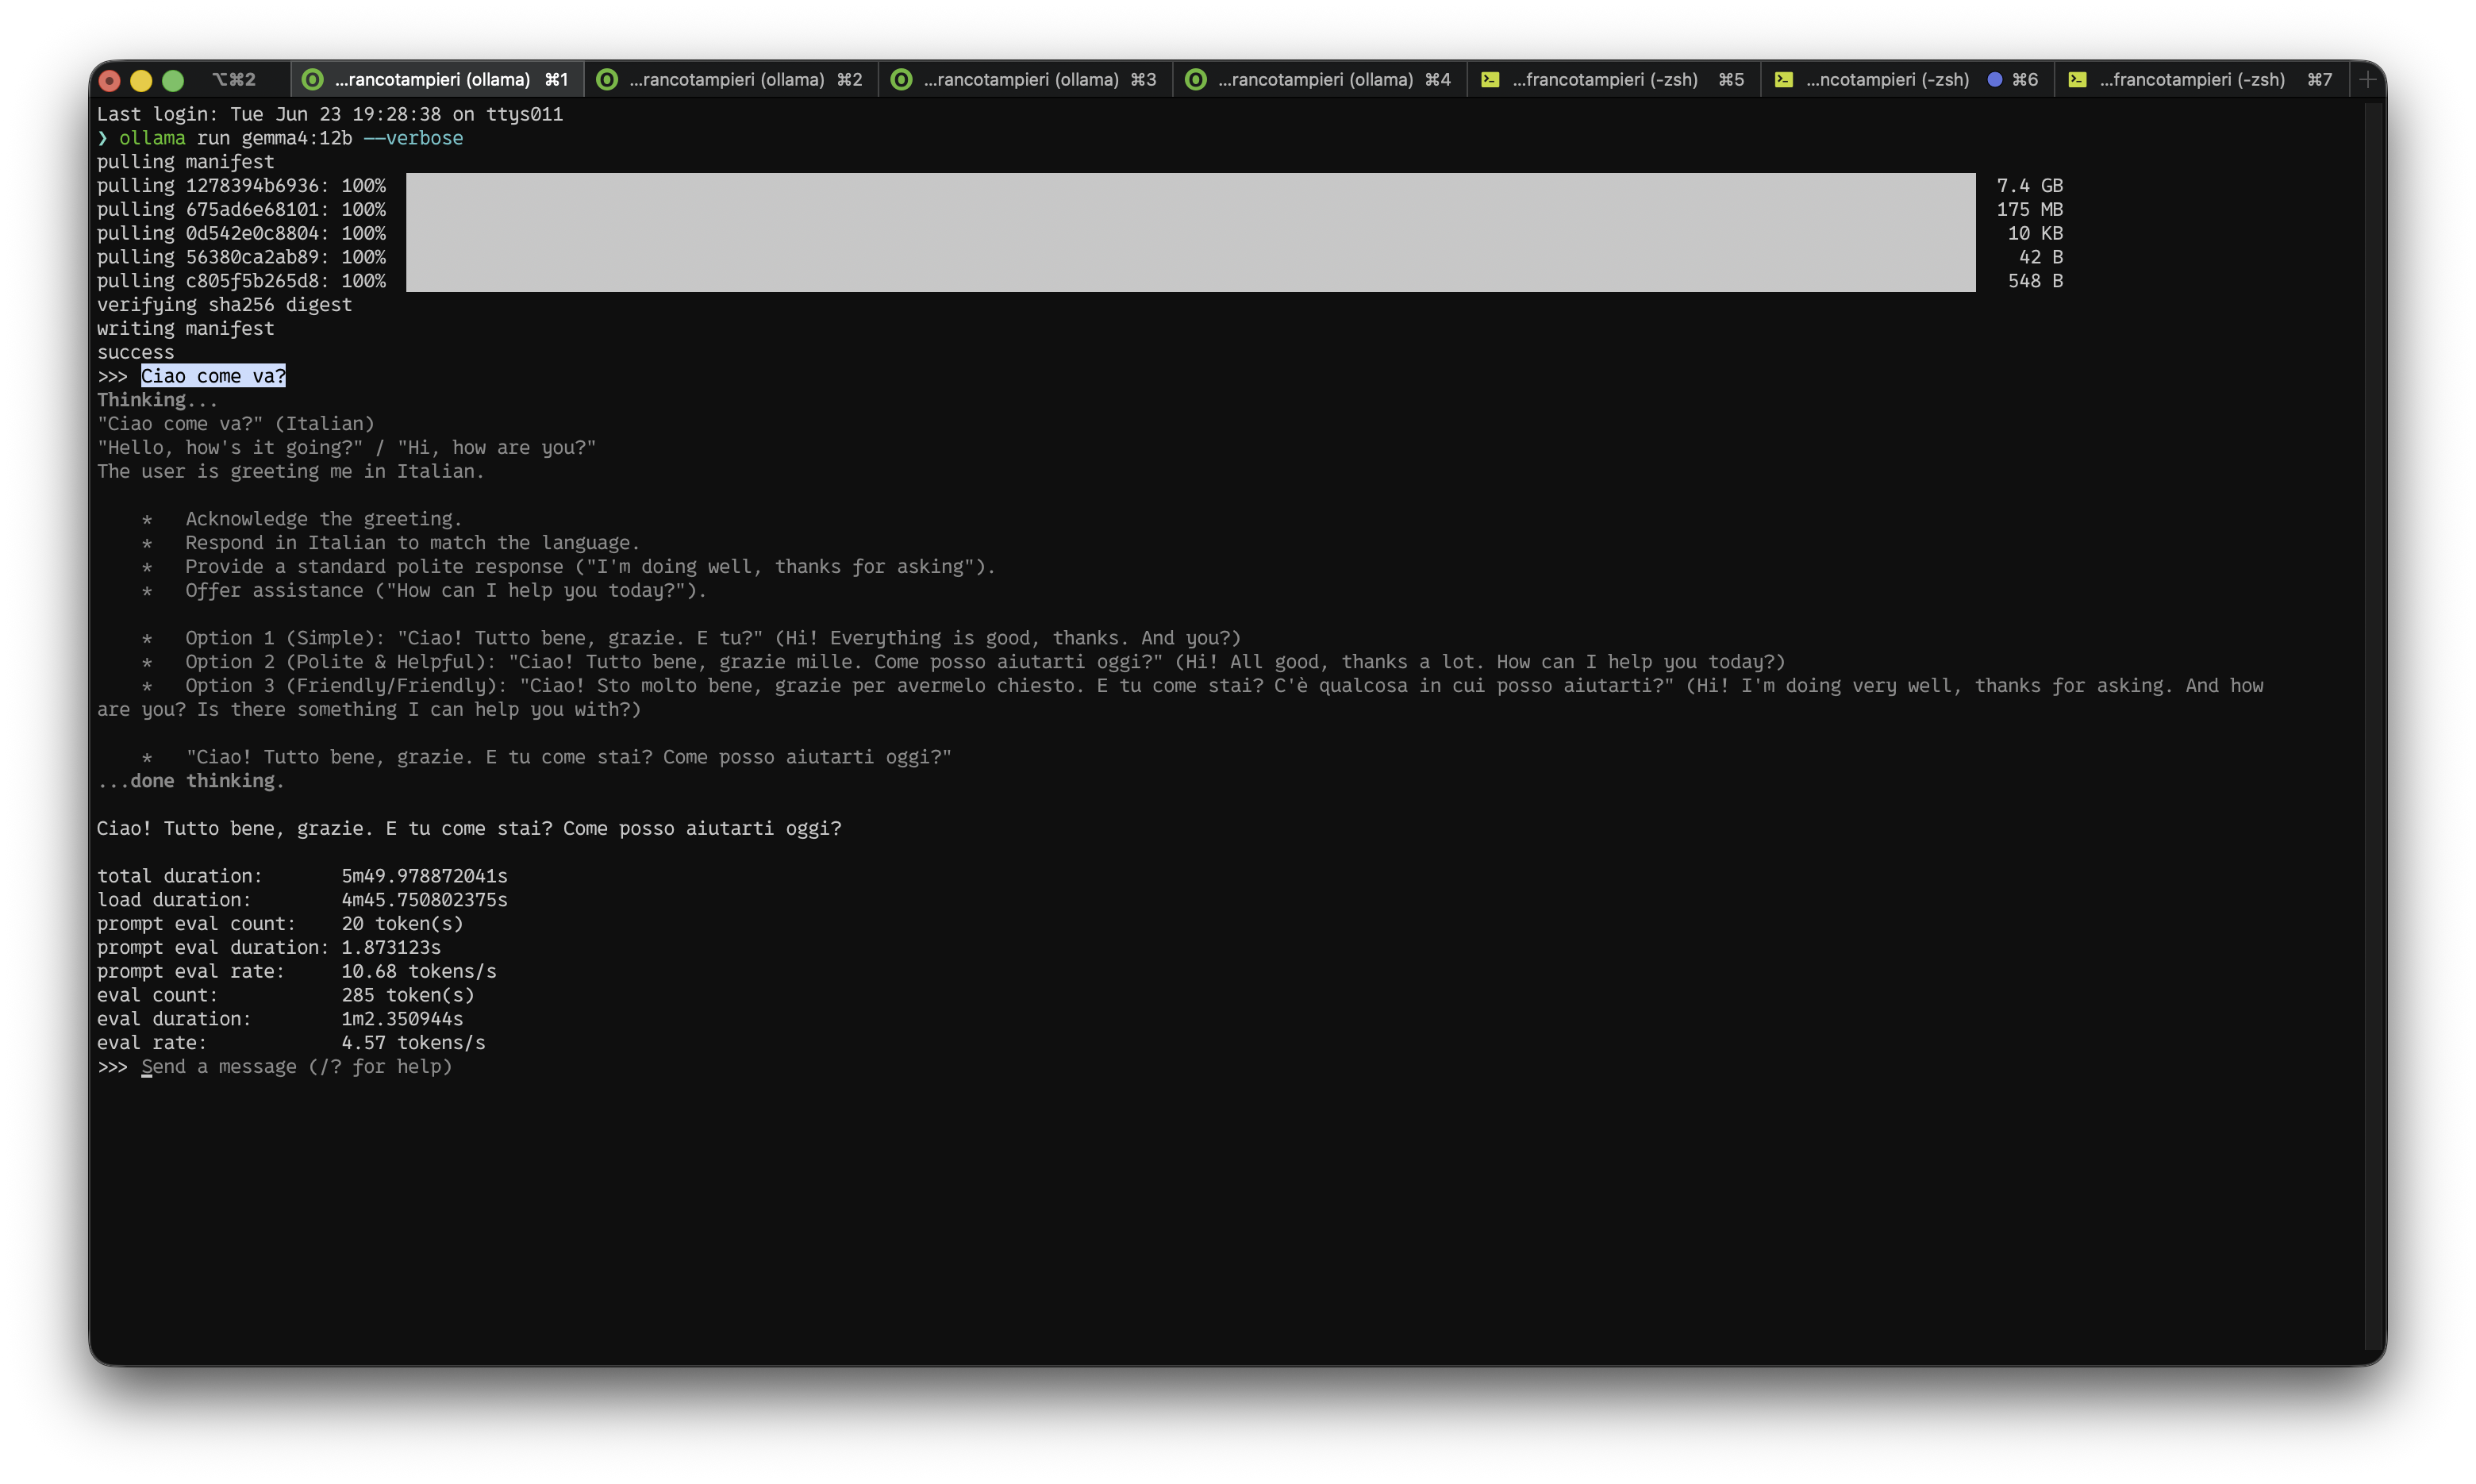Click the eval rate '4.57 tokens/s'
This screenshot has height=1484, width=2476.
pos(413,1043)
